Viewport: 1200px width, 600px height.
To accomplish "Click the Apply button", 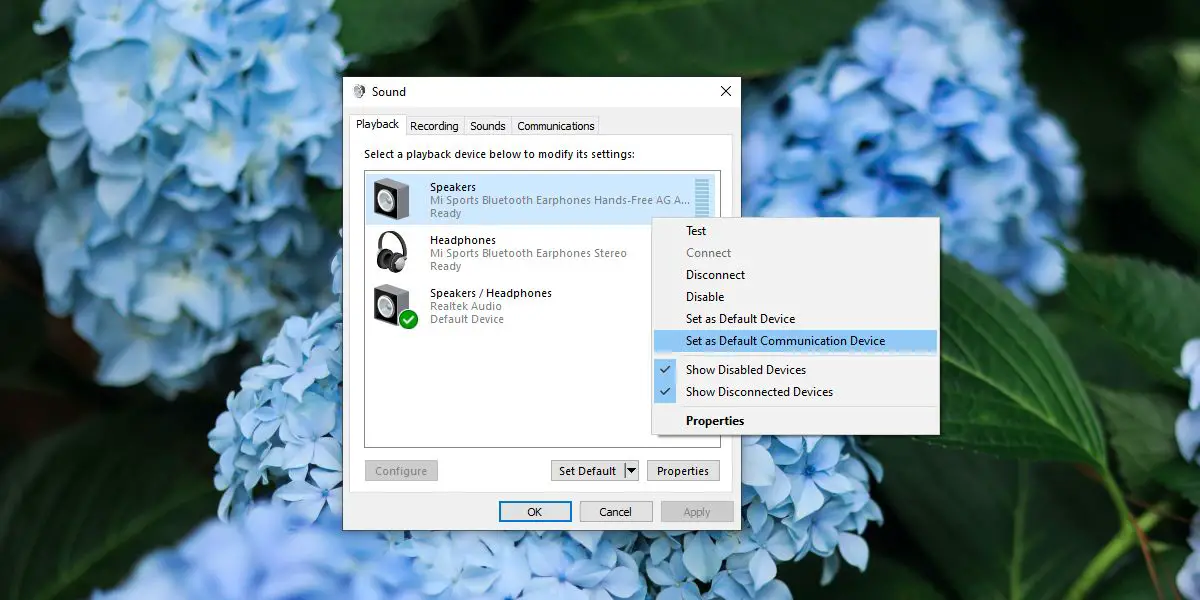I will click(x=697, y=512).
